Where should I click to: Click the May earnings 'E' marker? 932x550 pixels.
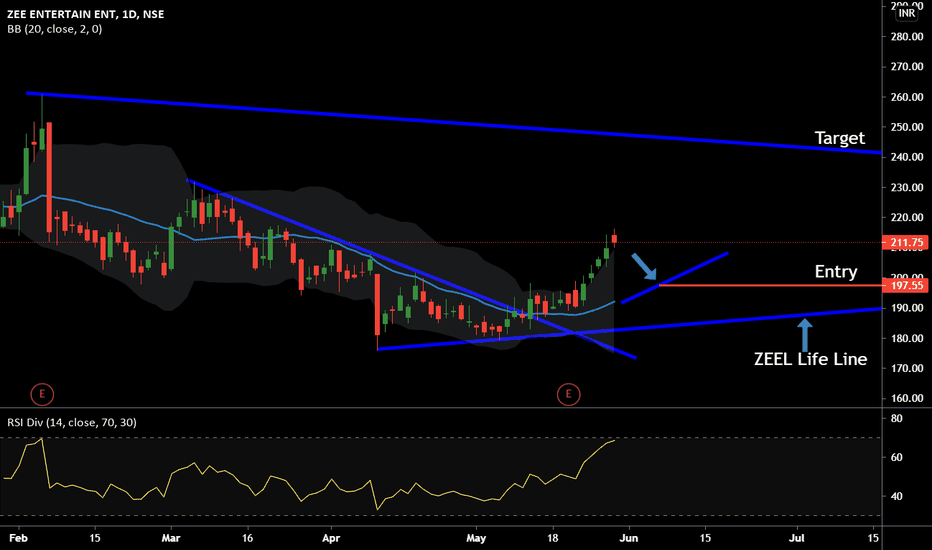[568, 394]
